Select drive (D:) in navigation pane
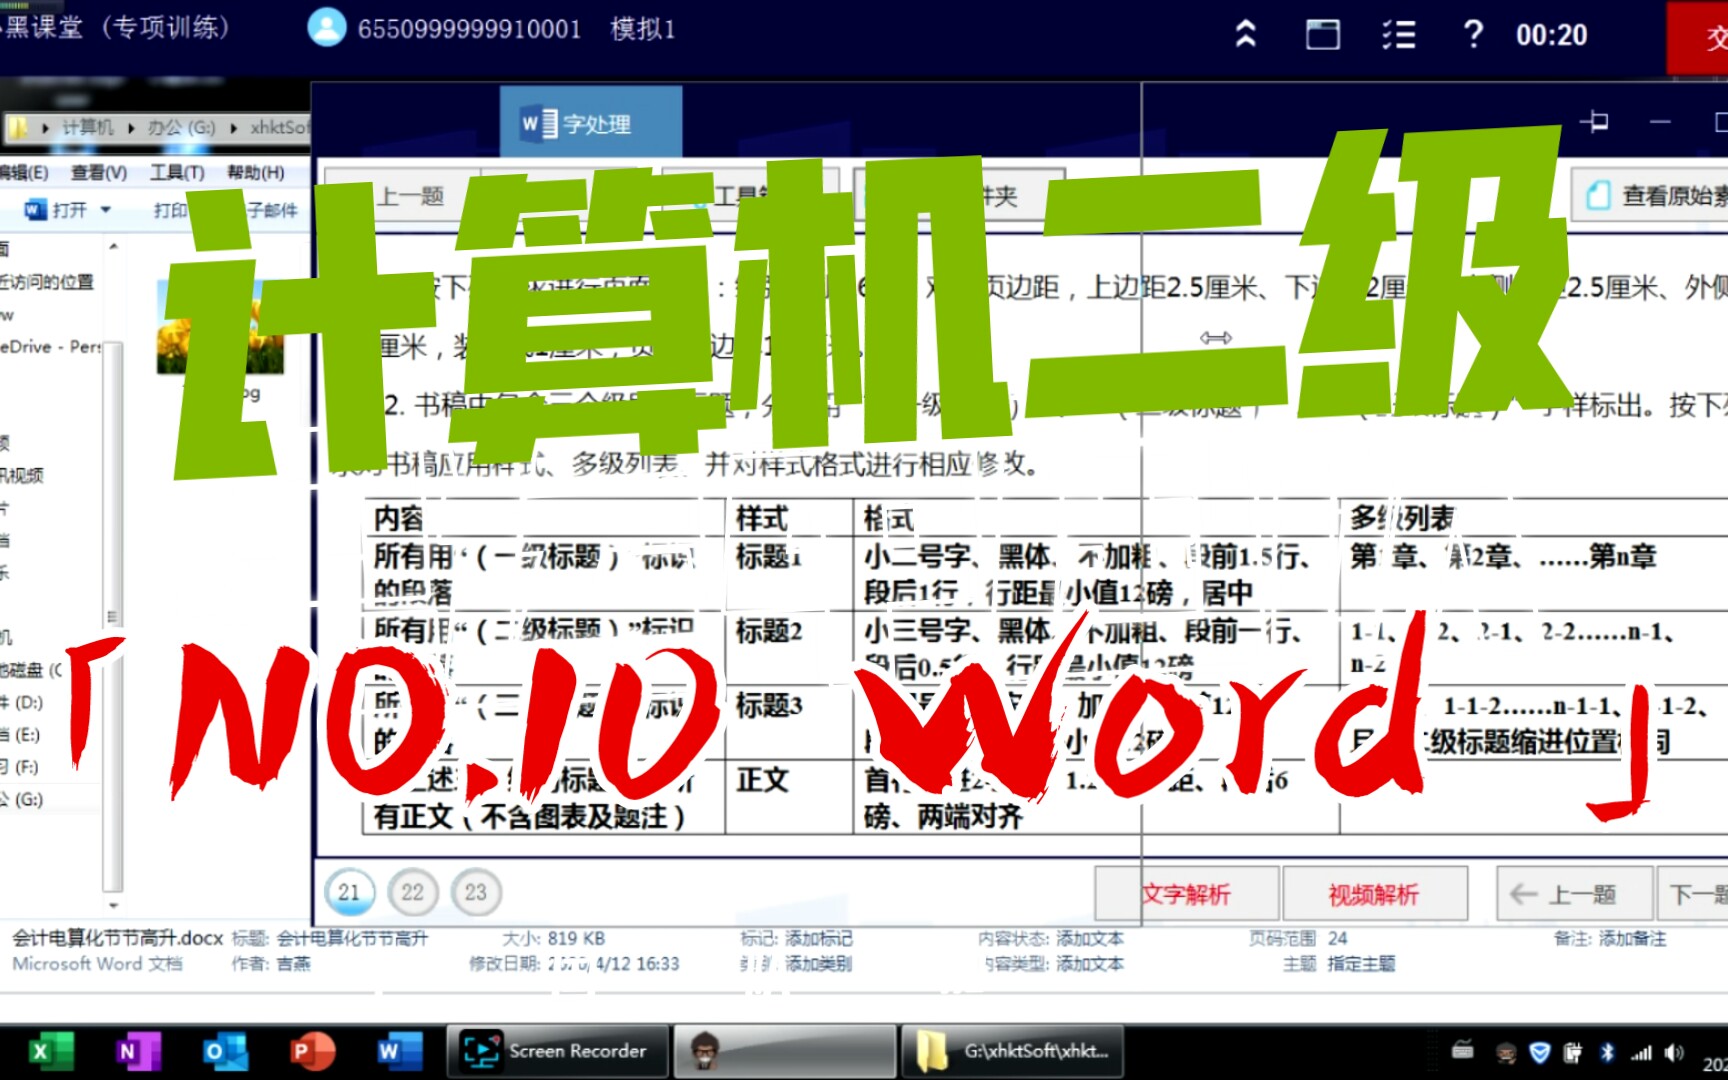The image size is (1728, 1080). (x=22, y=702)
